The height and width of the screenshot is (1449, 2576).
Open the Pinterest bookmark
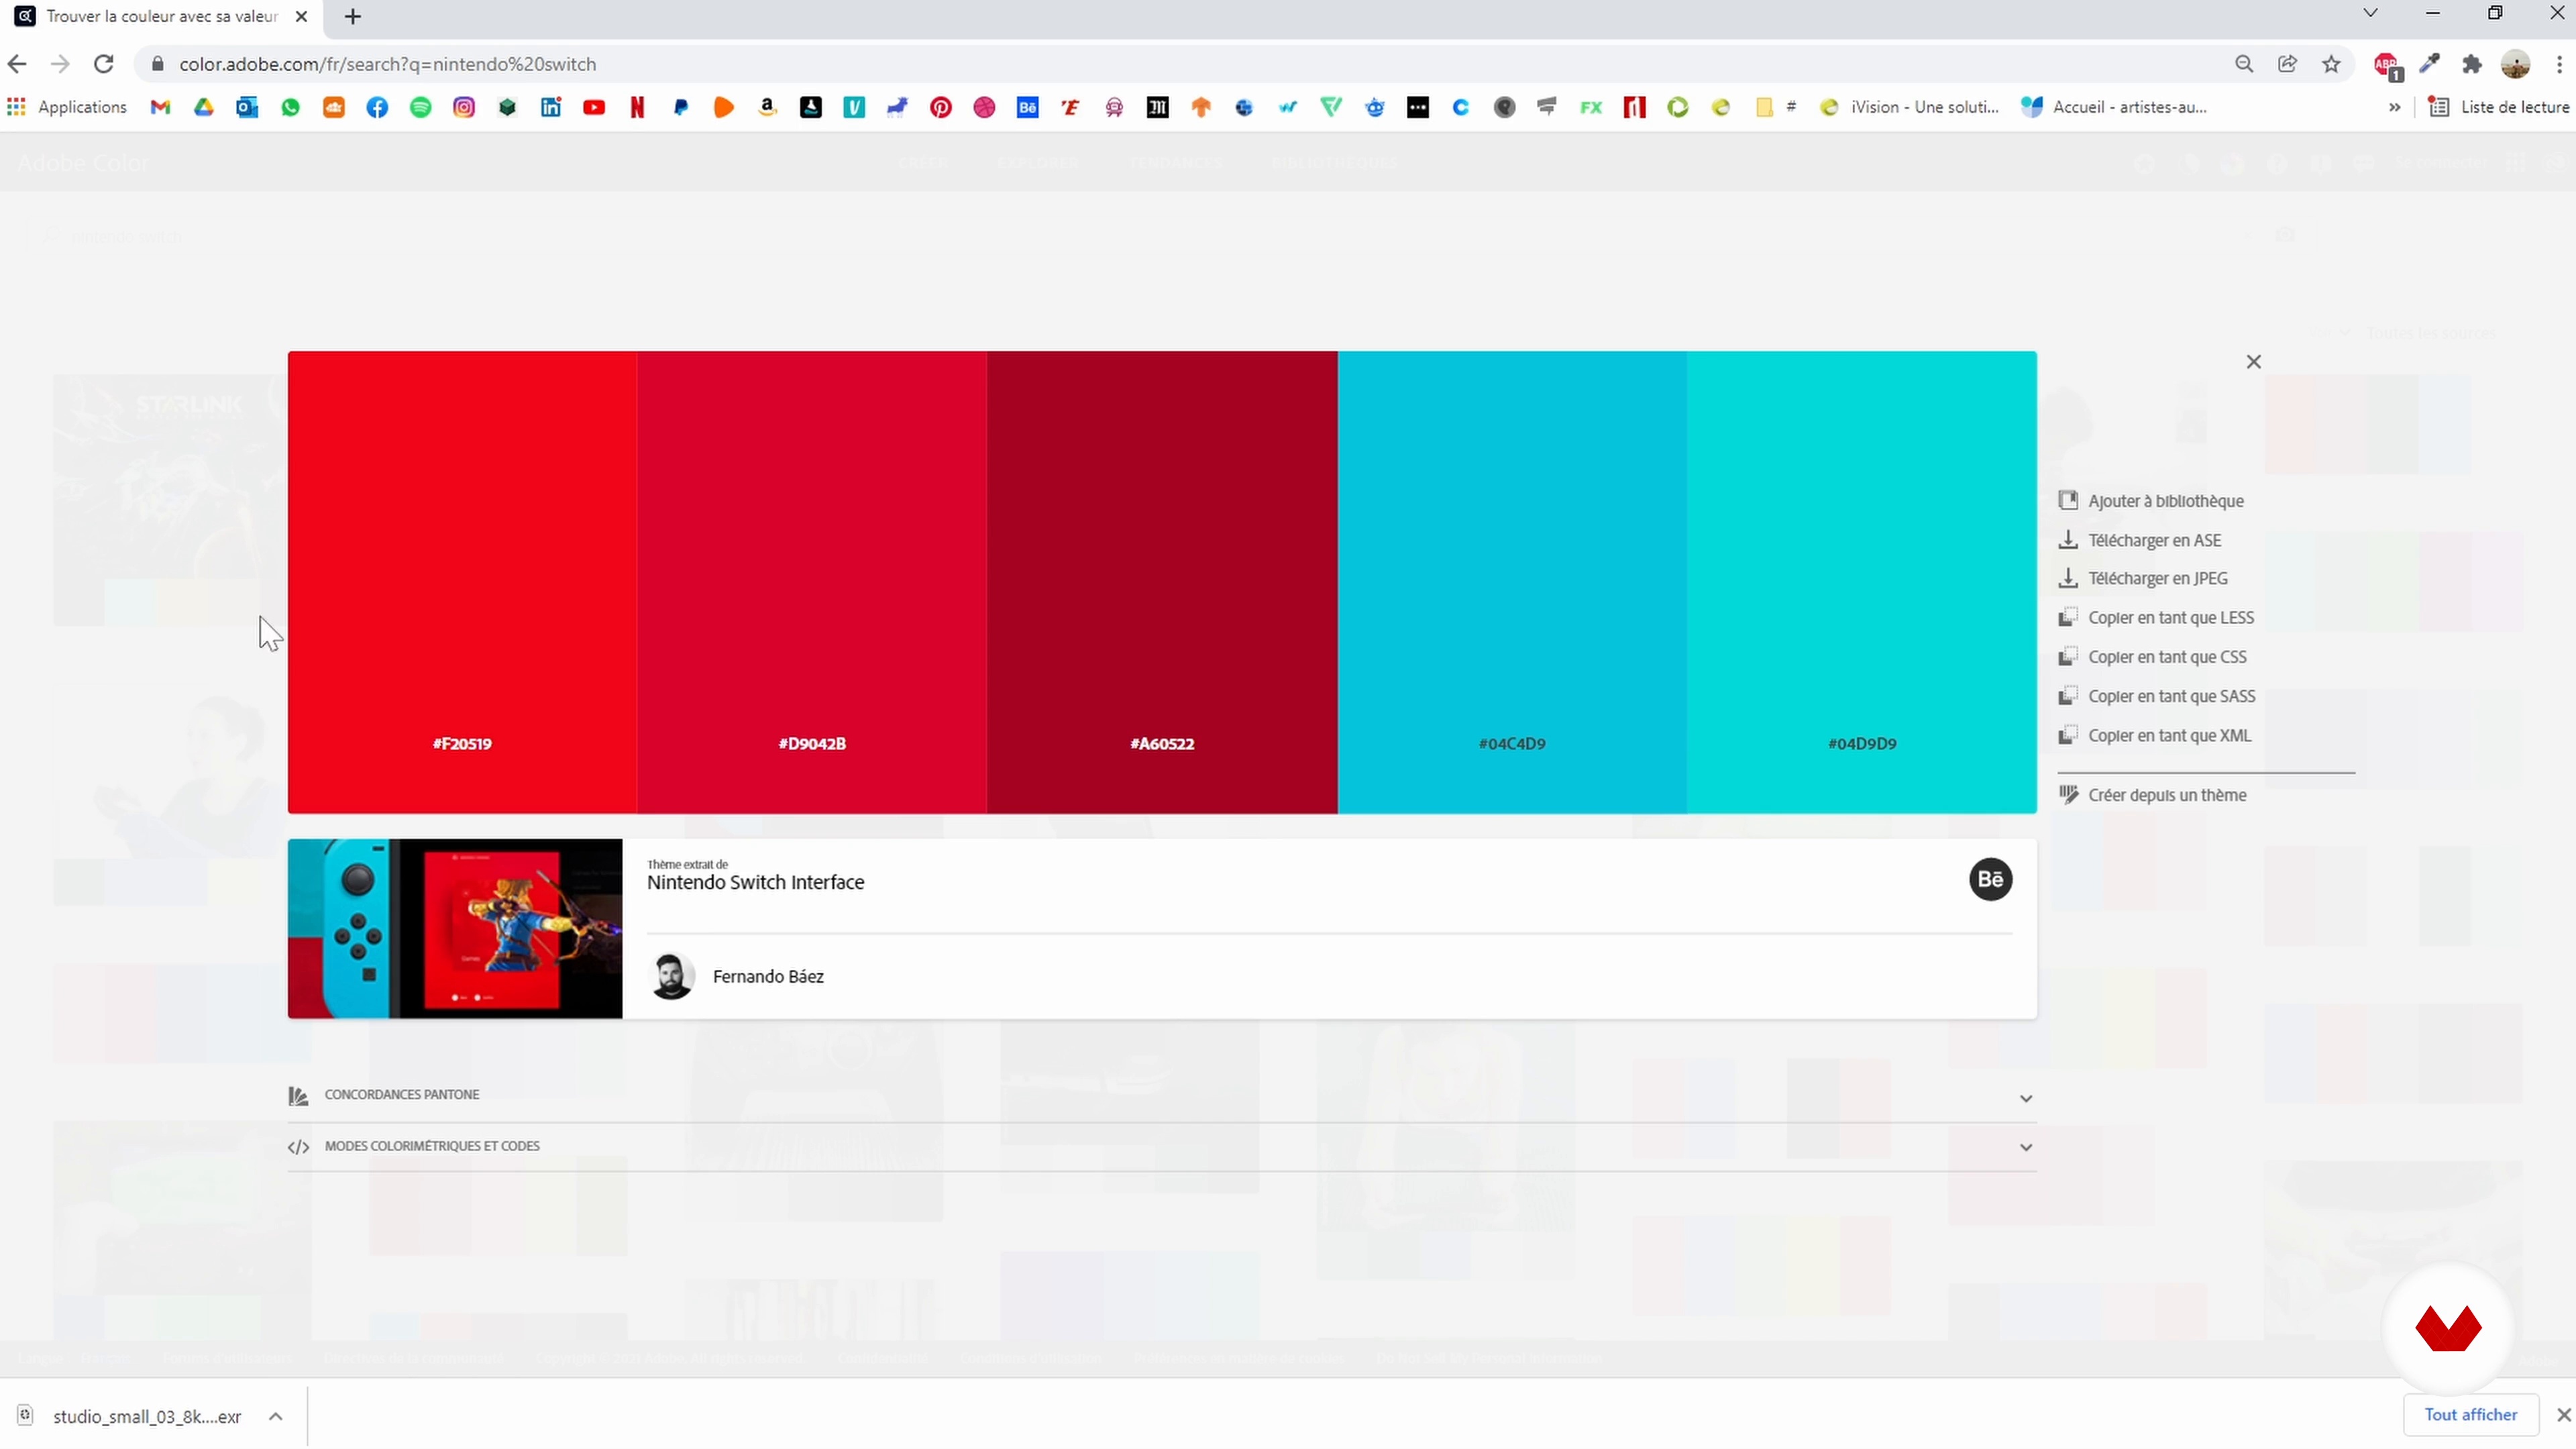pos(941,107)
